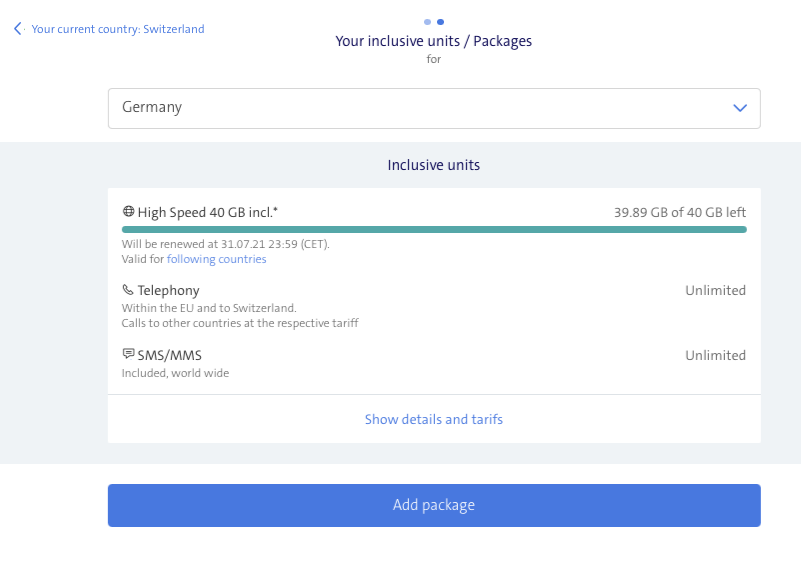Go to the first page indicator dot
This screenshot has width=801, height=575.
click(x=427, y=21)
